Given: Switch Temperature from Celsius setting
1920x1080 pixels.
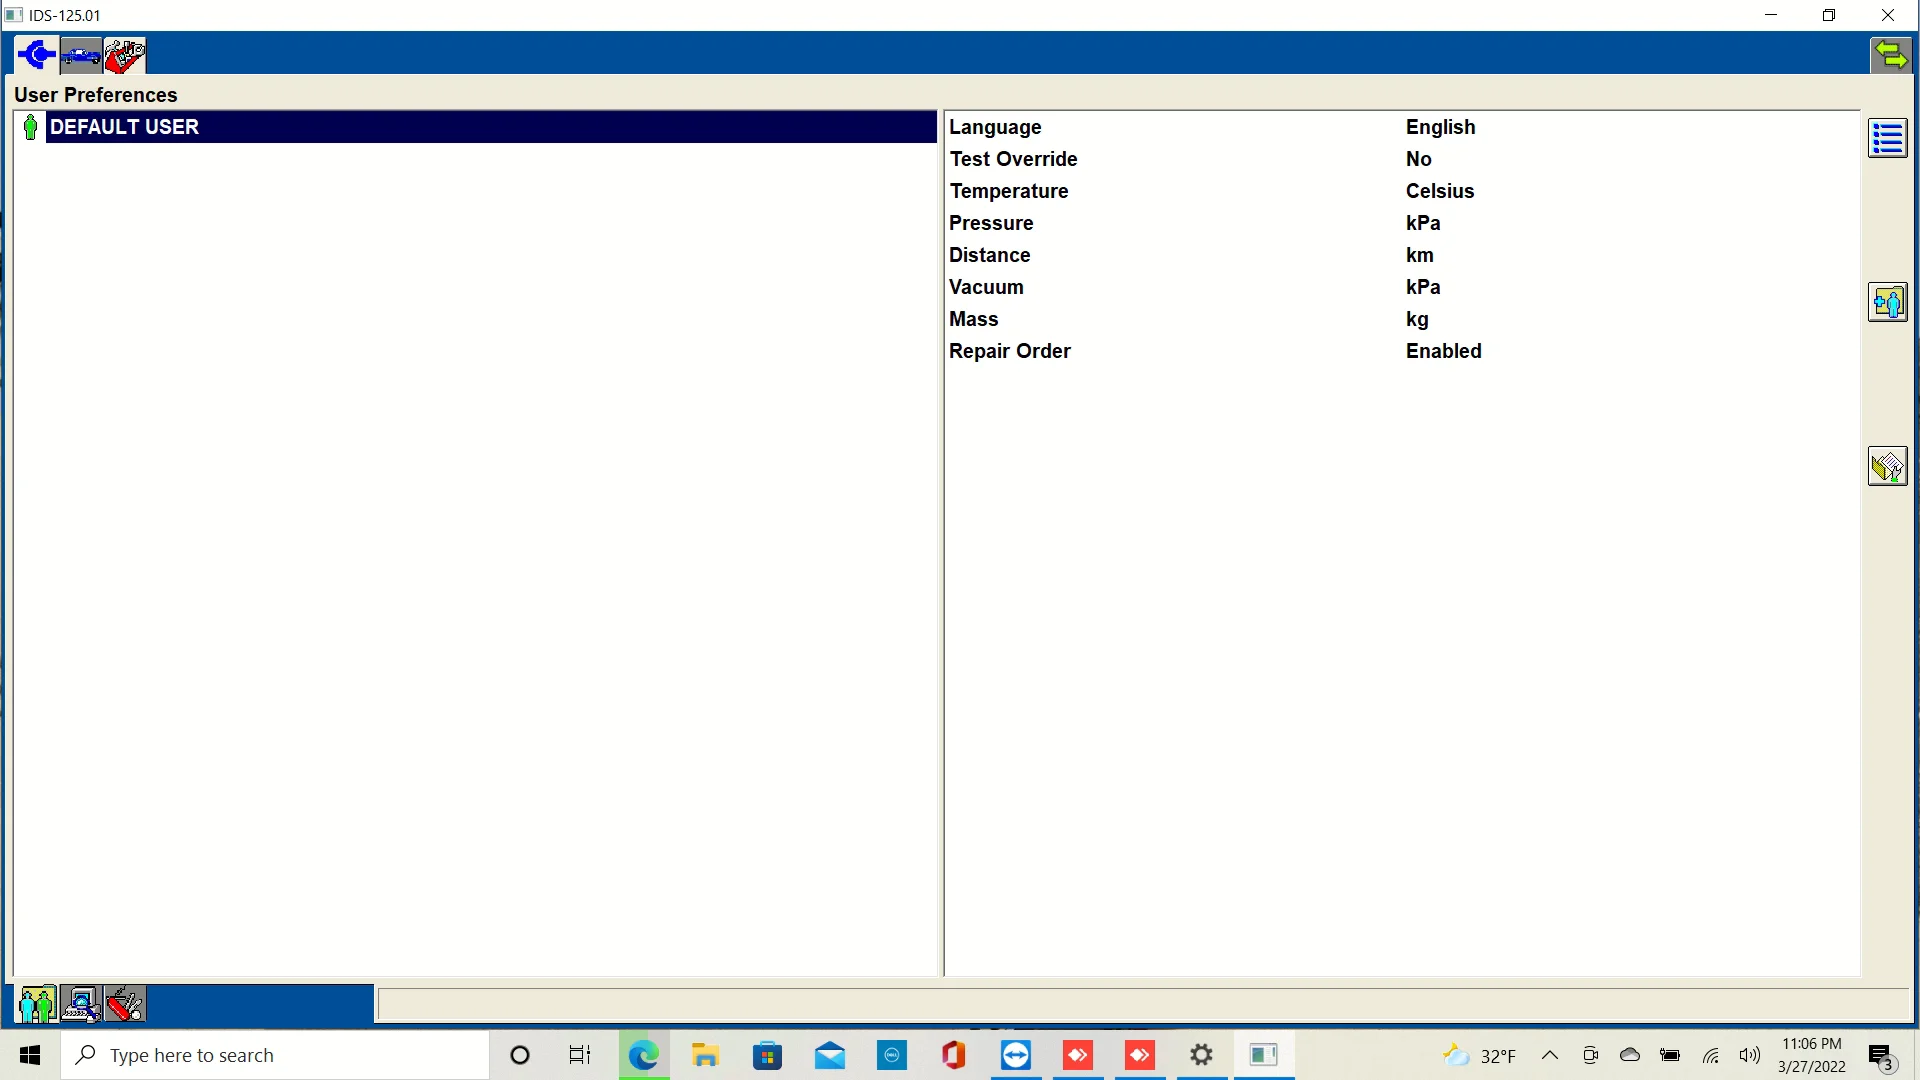Looking at the screenshot, I should (x=1440, y=191).
